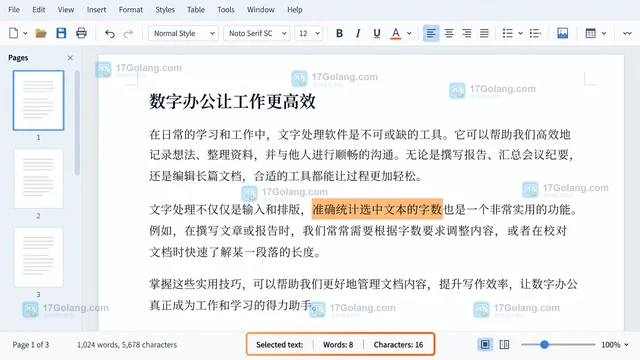Open the Help menu
The height and width of the screenshot is (360, 640).
[295, 9]
